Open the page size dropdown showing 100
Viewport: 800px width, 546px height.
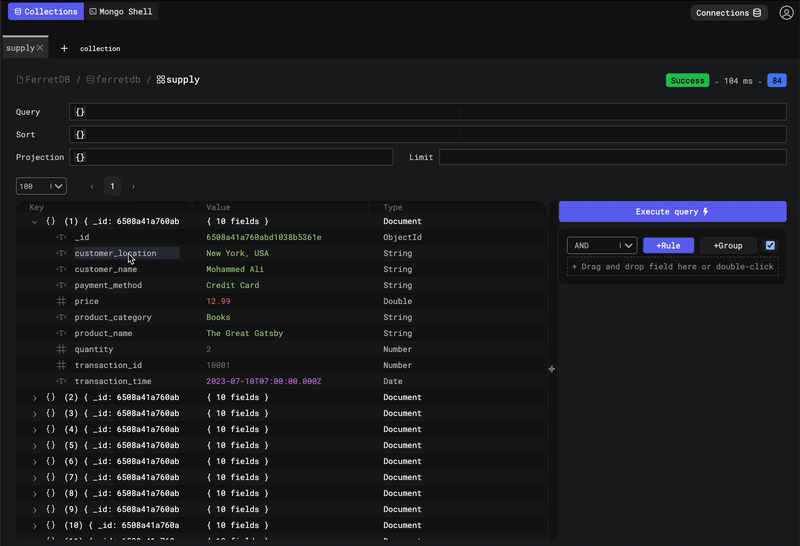pos(41,186)
